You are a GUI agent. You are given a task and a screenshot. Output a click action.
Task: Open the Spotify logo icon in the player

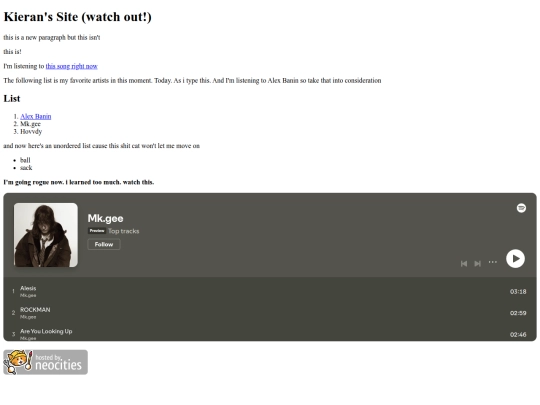point(521,208)
